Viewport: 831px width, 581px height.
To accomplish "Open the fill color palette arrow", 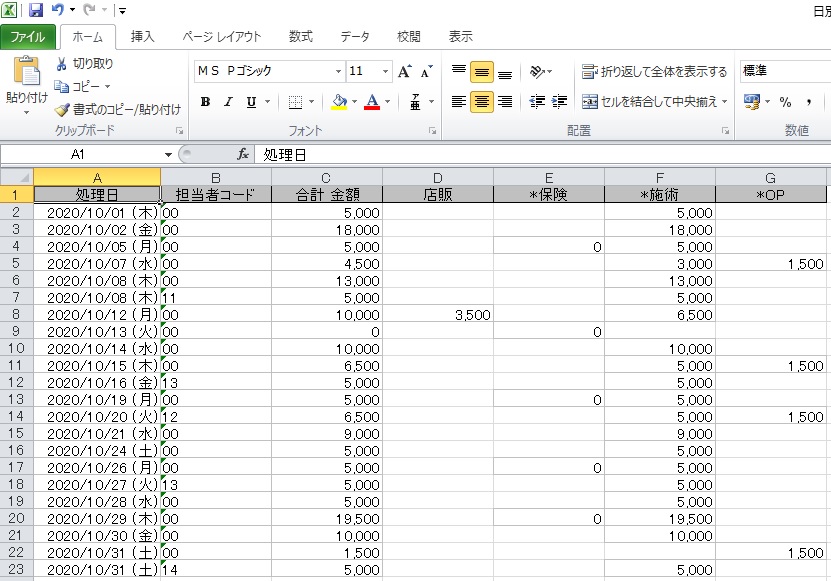I will [354, 102].
